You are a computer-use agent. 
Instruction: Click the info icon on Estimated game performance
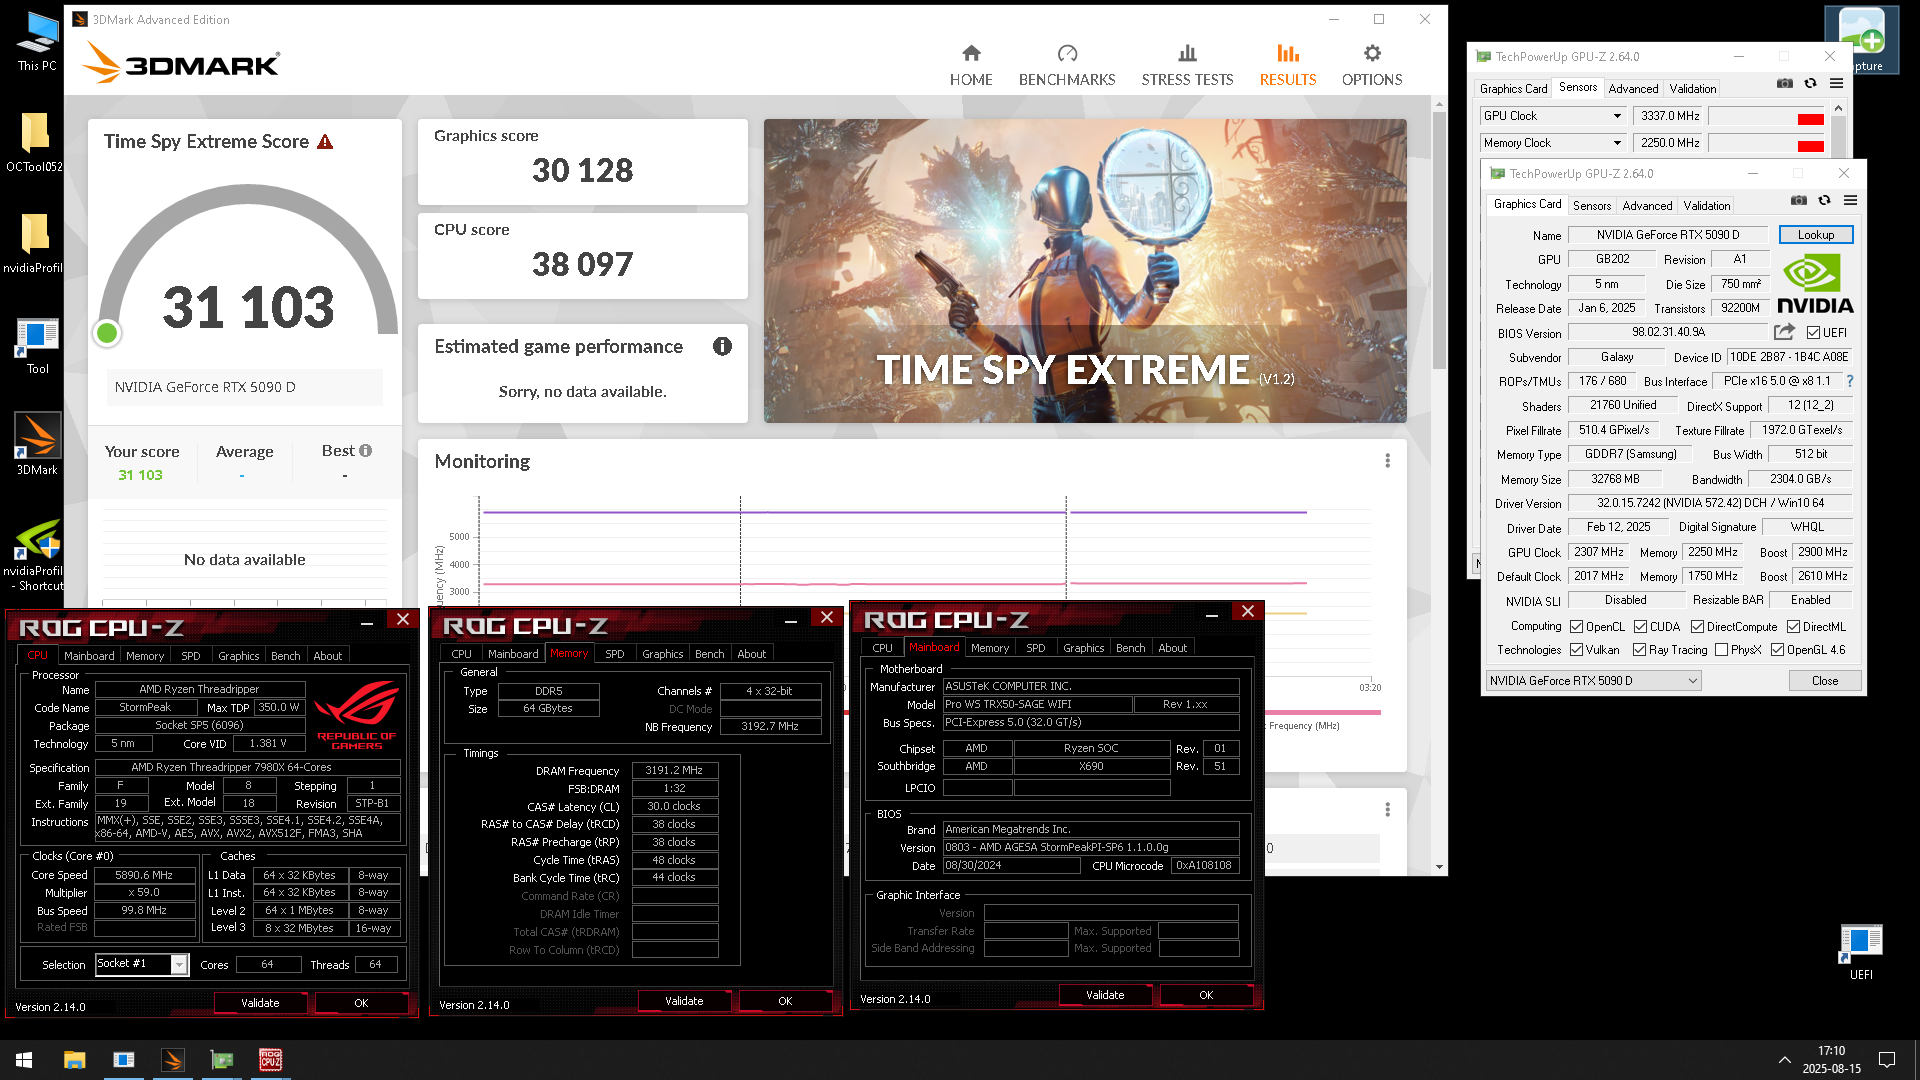click(x=722, y=346)
